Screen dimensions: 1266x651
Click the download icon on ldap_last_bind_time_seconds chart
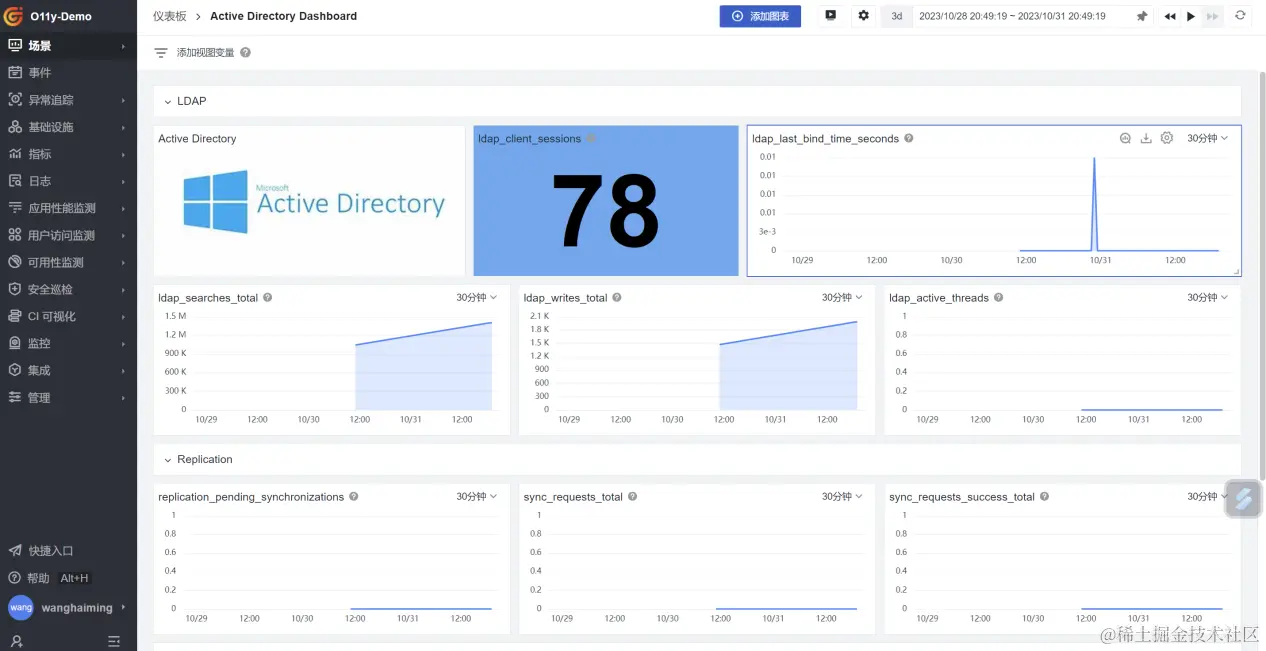pyautogui.click(x=1146, y=139)
